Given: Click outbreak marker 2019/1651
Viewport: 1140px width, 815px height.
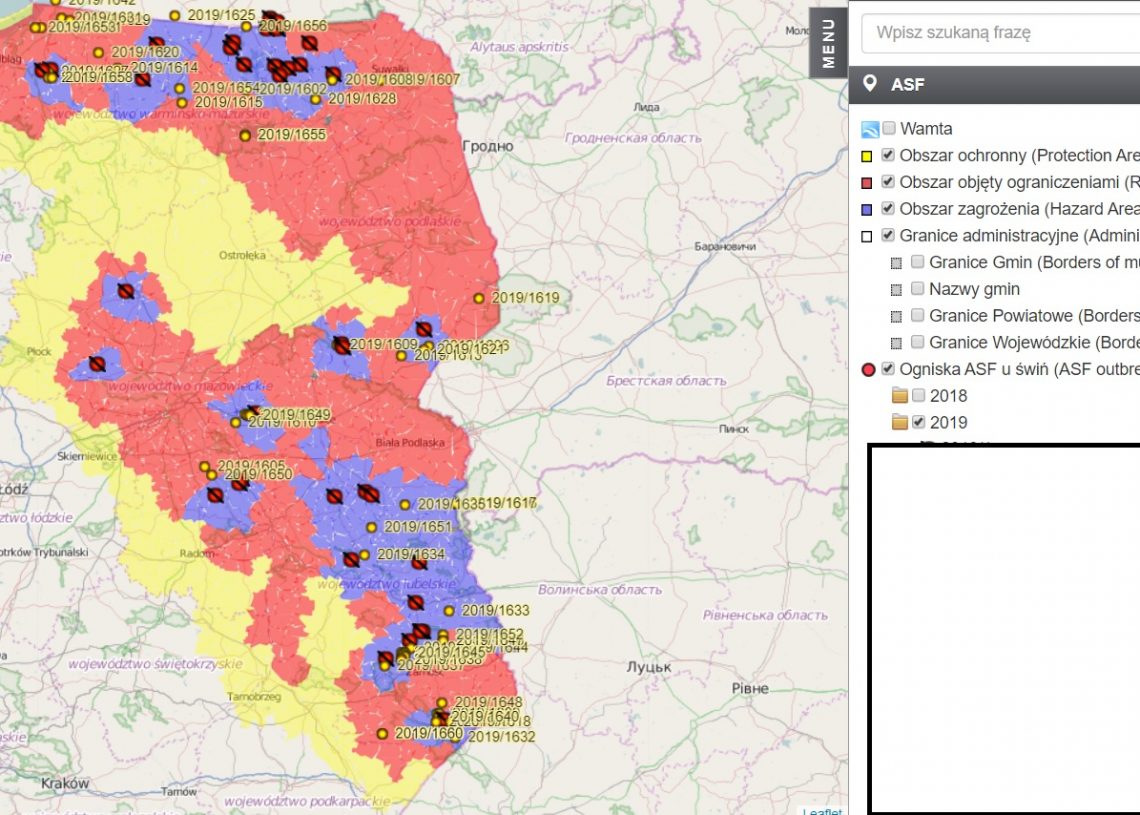Looking at the screenshot, I should tap(372, 527).
